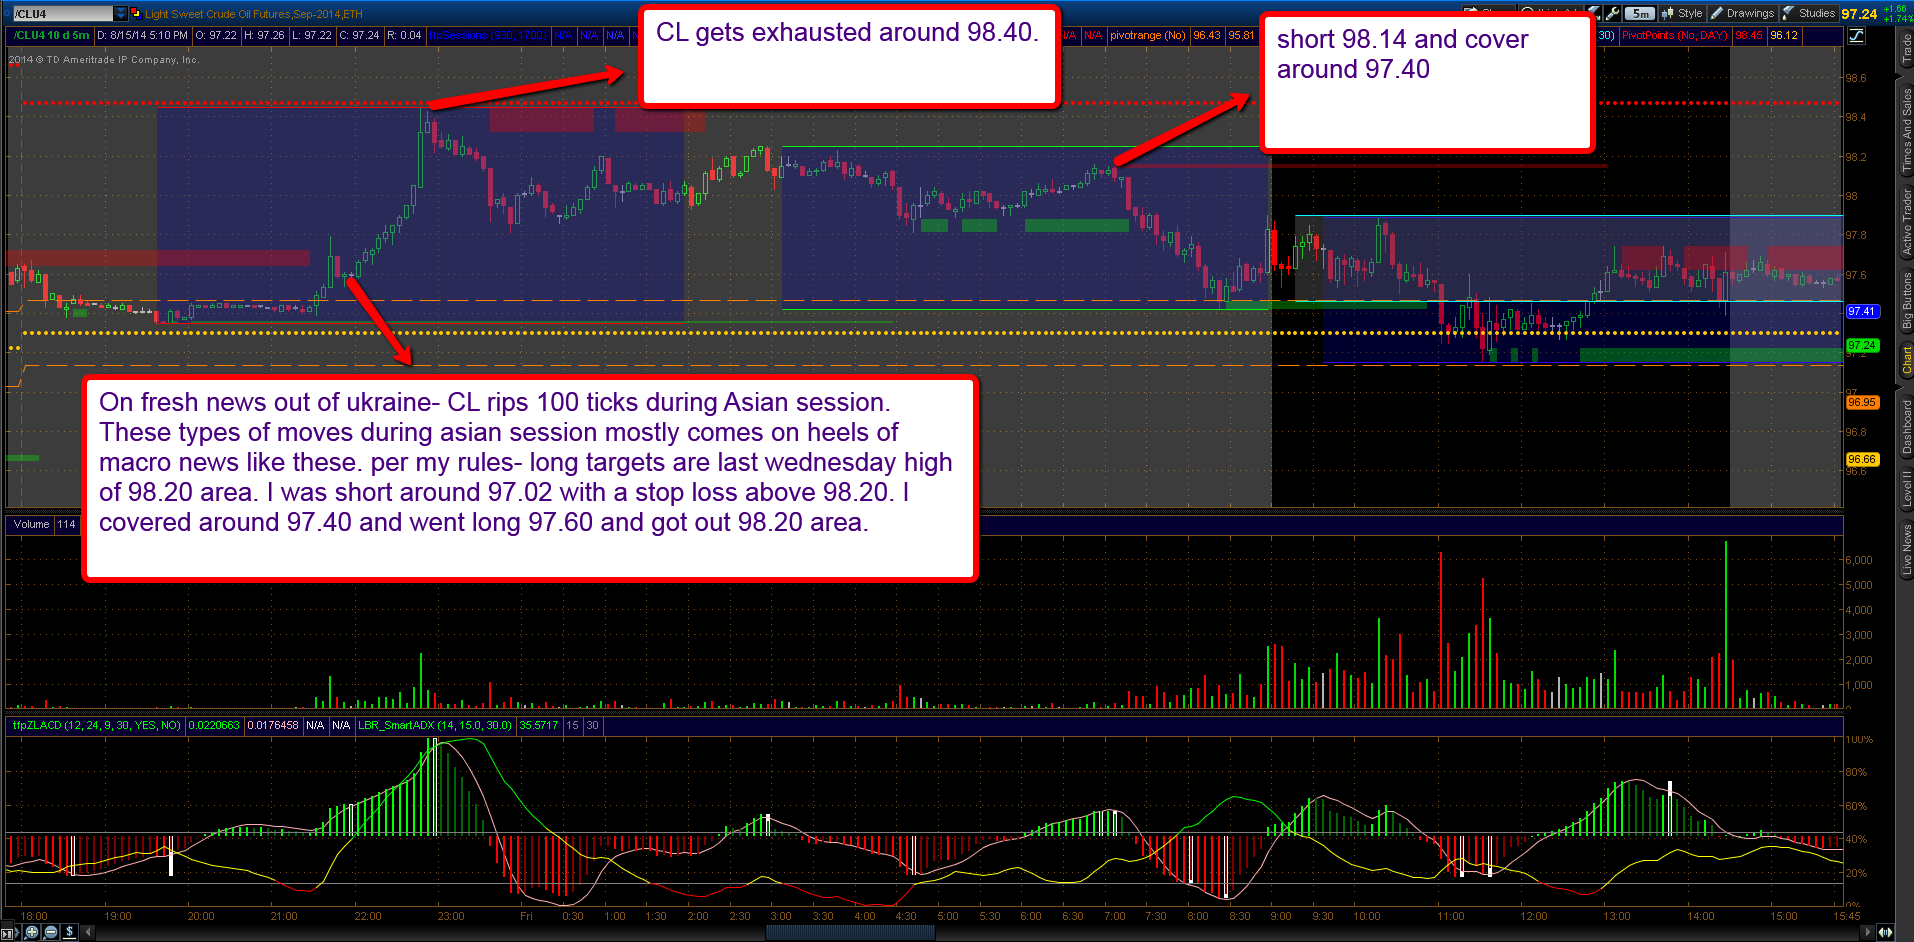Open the Style menu
1914x942 pixels.
pyautogui.click(x=1682, y=14)
